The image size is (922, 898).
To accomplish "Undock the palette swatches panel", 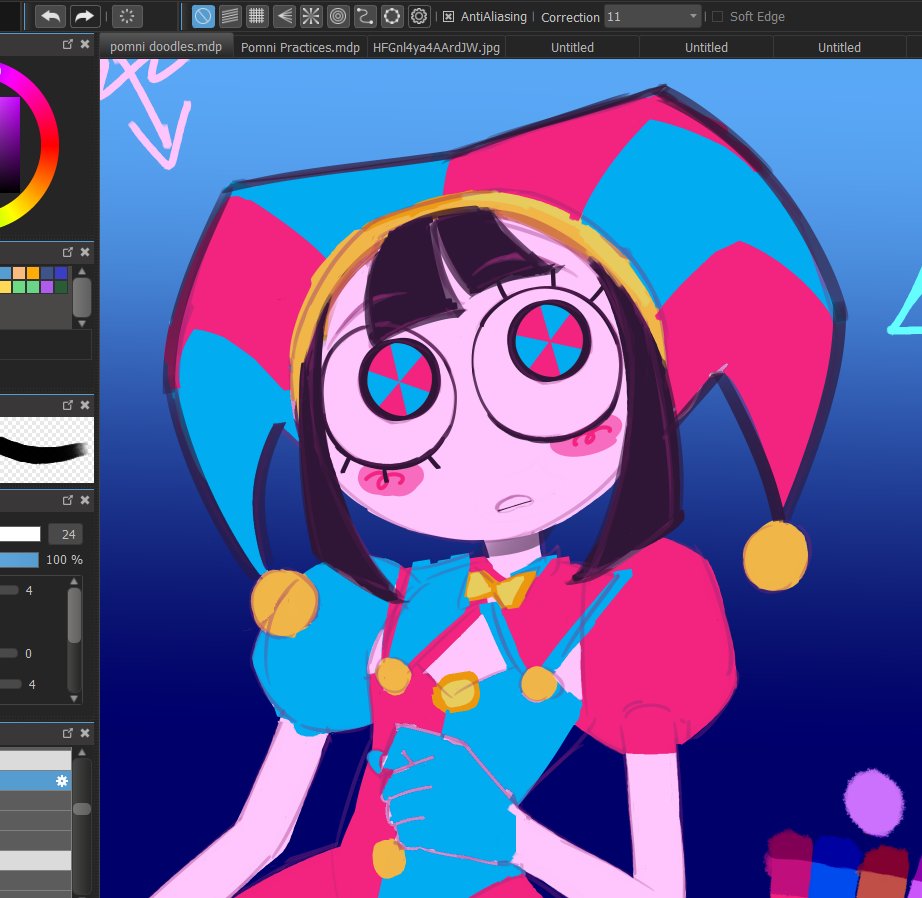I will (68, 252).
